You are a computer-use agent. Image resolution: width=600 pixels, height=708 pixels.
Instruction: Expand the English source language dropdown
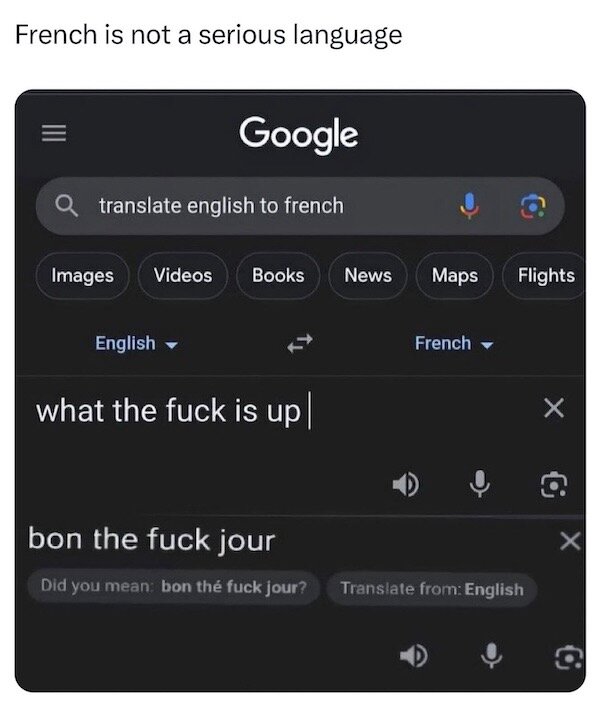click(x=136, y=344)
